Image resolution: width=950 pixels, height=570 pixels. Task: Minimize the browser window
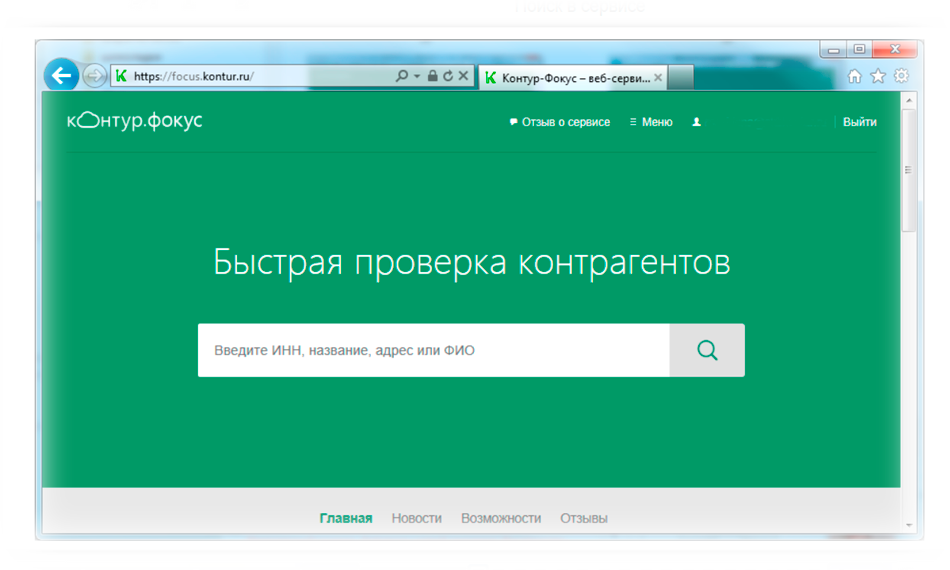[x=834, y=50]
